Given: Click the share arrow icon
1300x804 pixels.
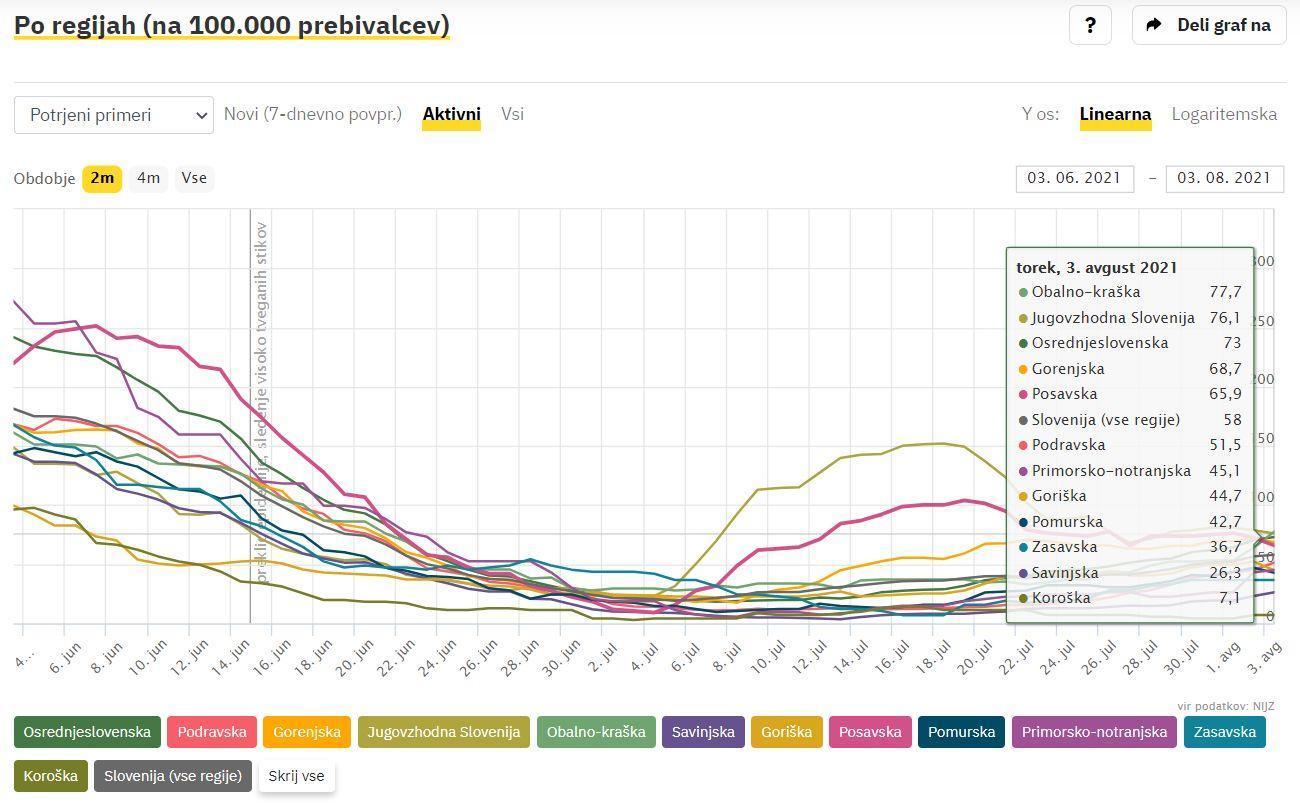Looking at the screenshot, I should pyautogui.click(x=1154, y=25).
